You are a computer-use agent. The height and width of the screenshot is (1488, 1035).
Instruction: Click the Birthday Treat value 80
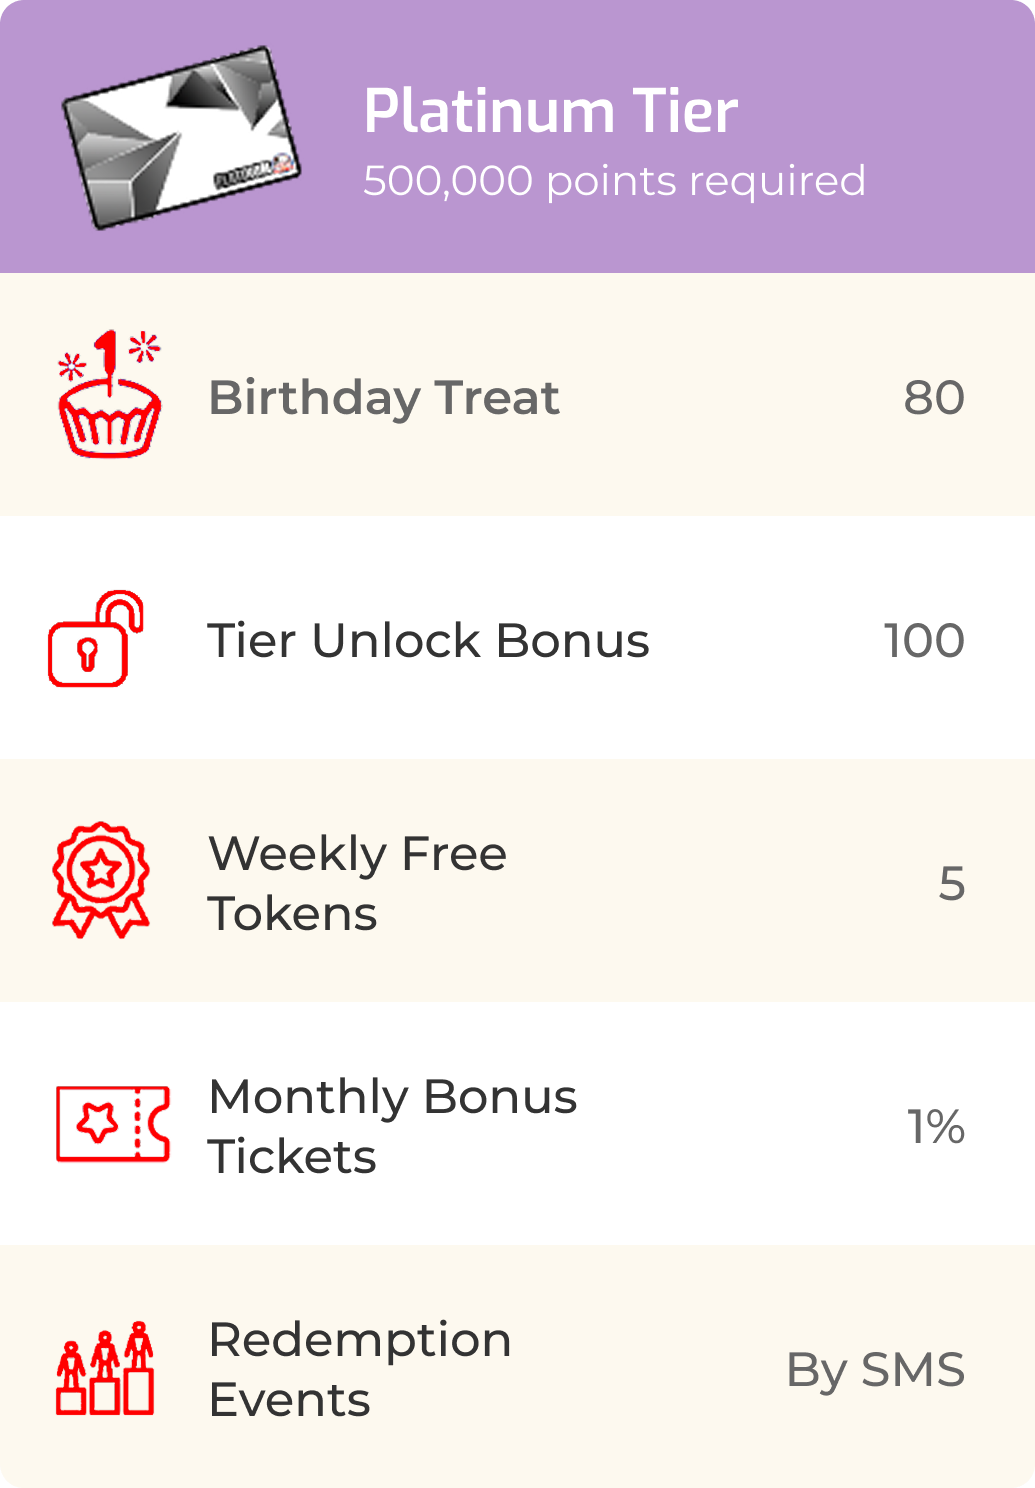pos(934,397)
